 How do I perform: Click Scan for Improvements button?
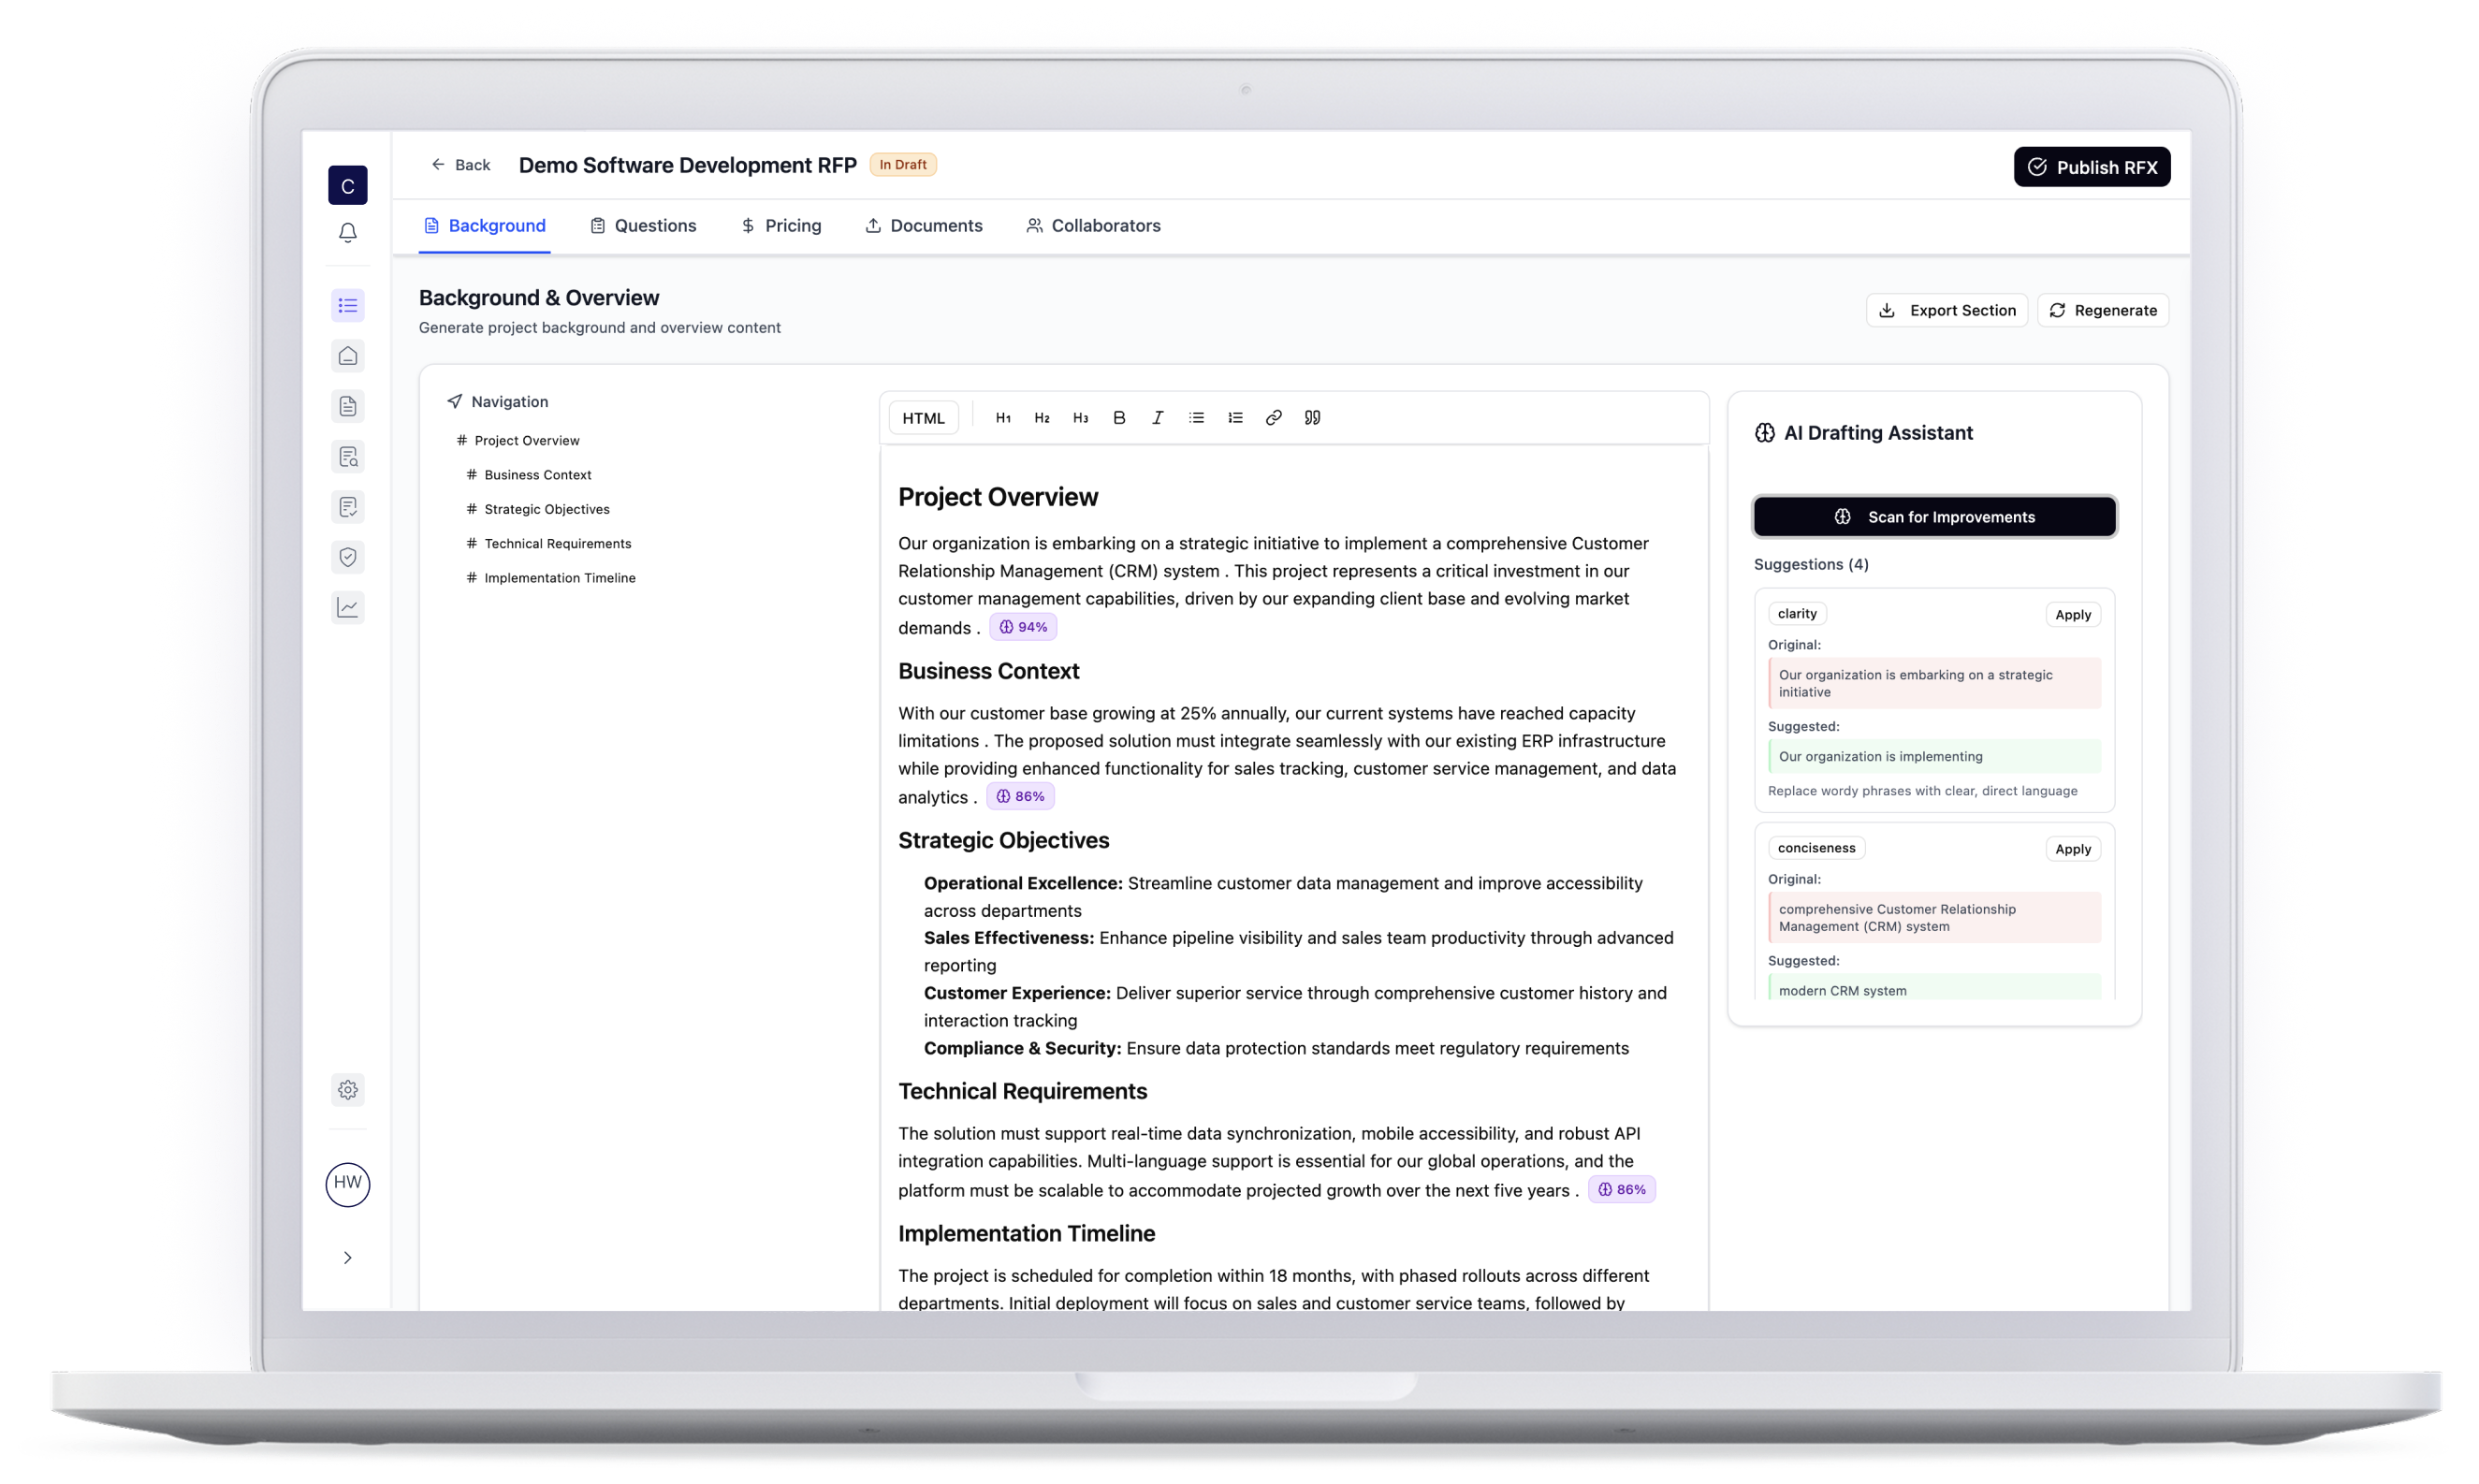pyautogui.click(x=1934, y=517)
